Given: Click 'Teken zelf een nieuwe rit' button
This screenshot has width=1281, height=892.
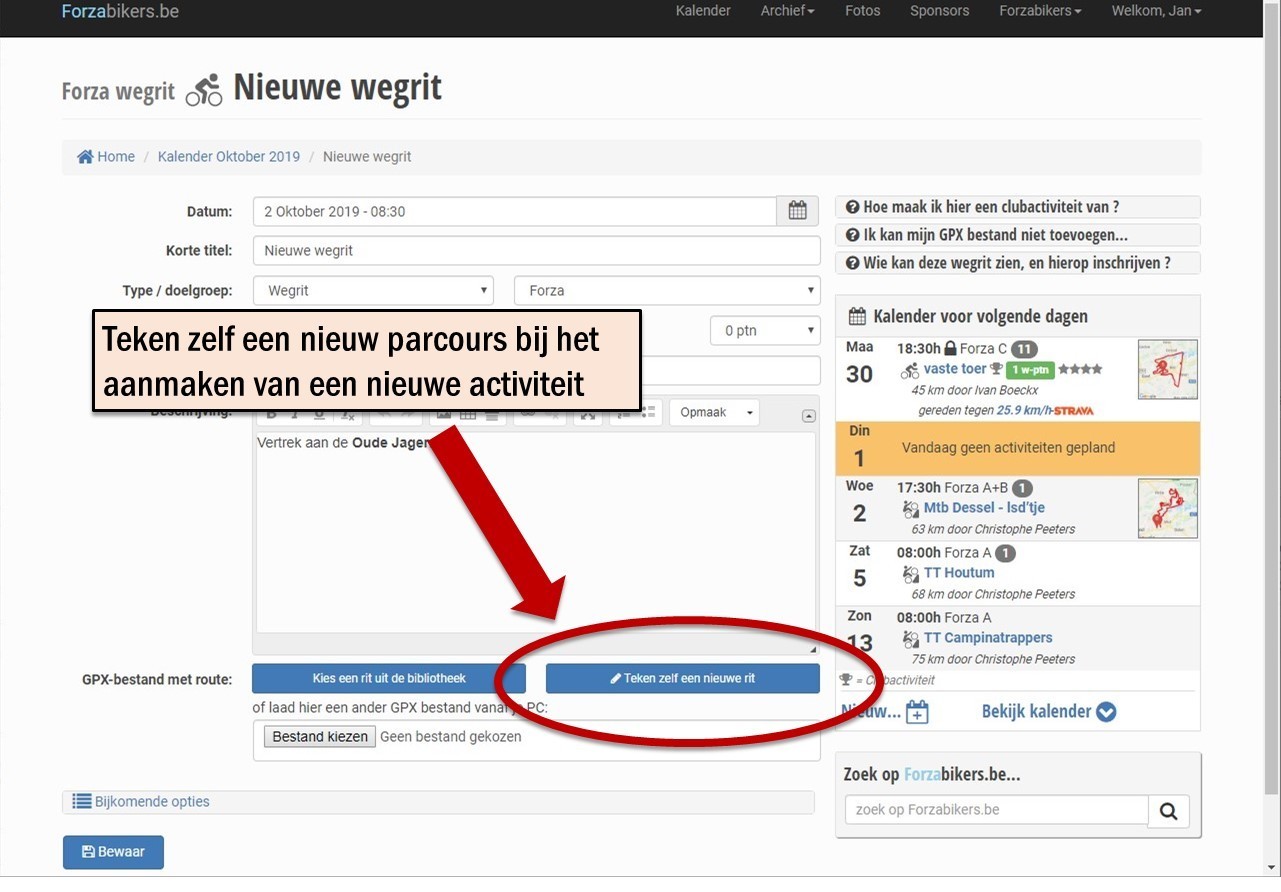Looking at the screenshot, I should tap(683, 678).
